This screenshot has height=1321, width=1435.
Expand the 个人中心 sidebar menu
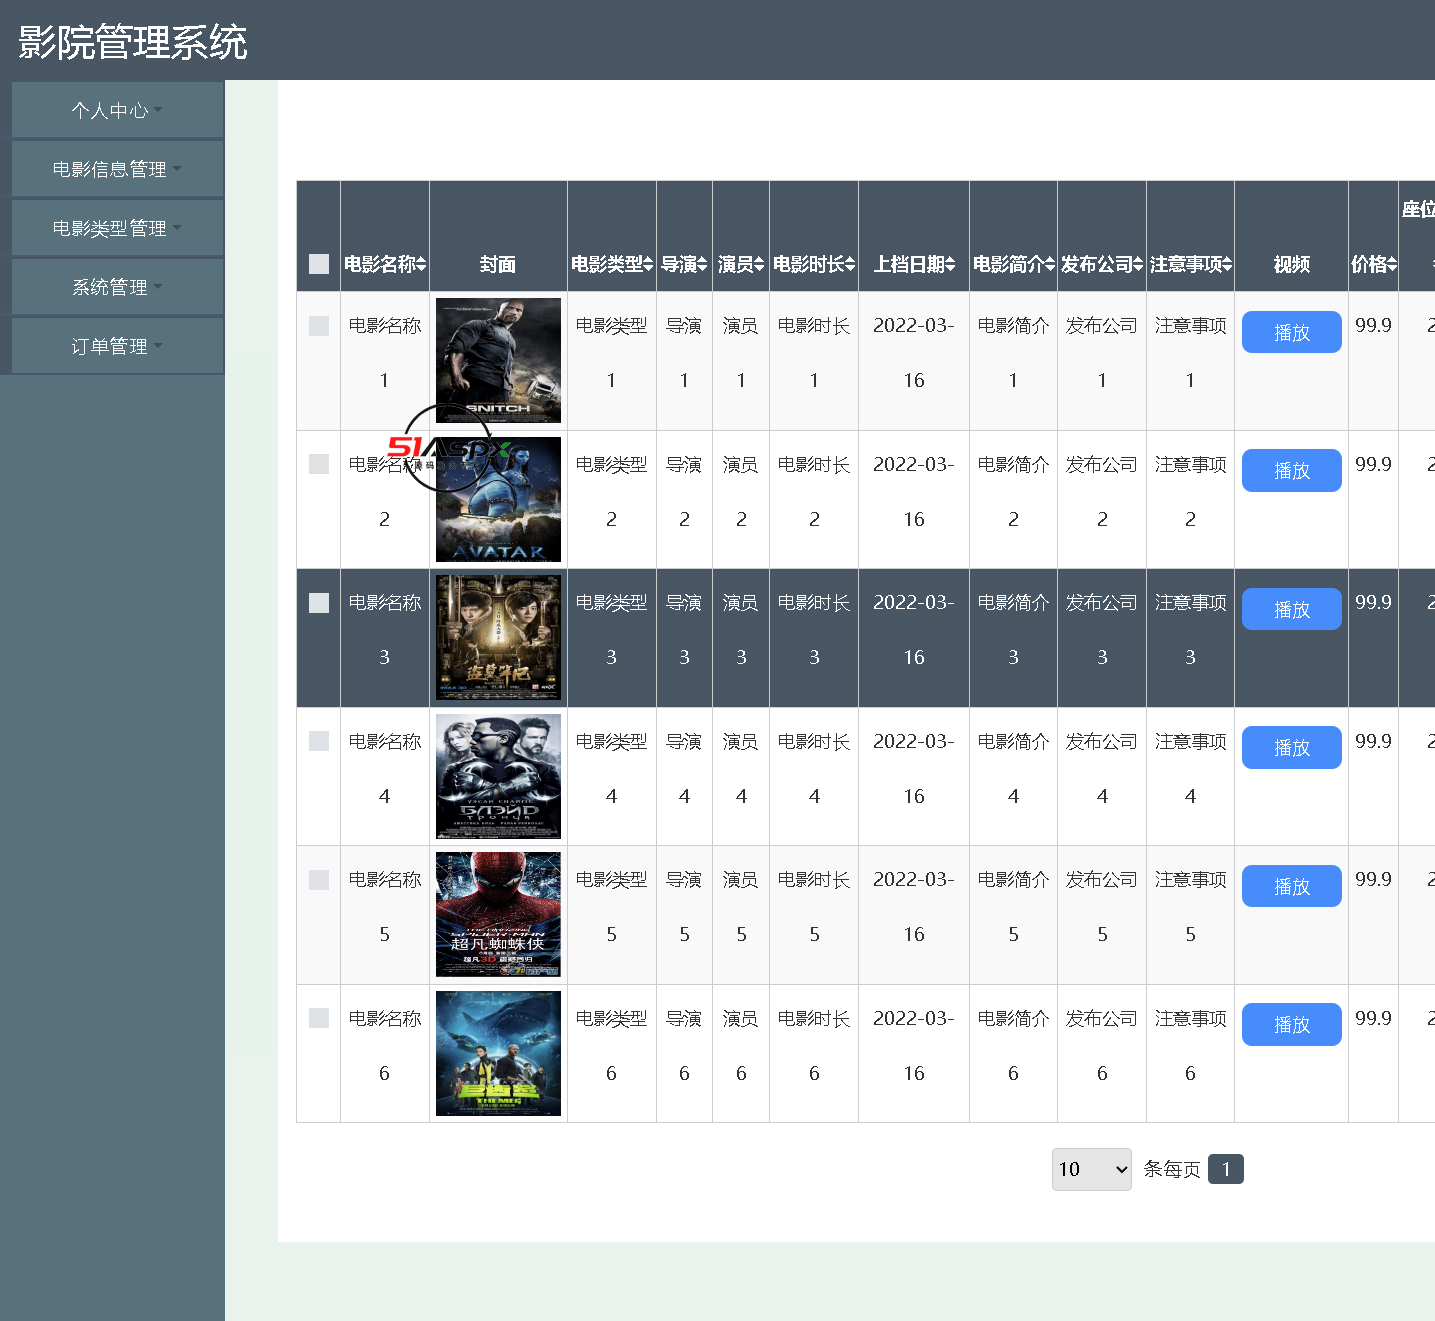tap(117, 110)
